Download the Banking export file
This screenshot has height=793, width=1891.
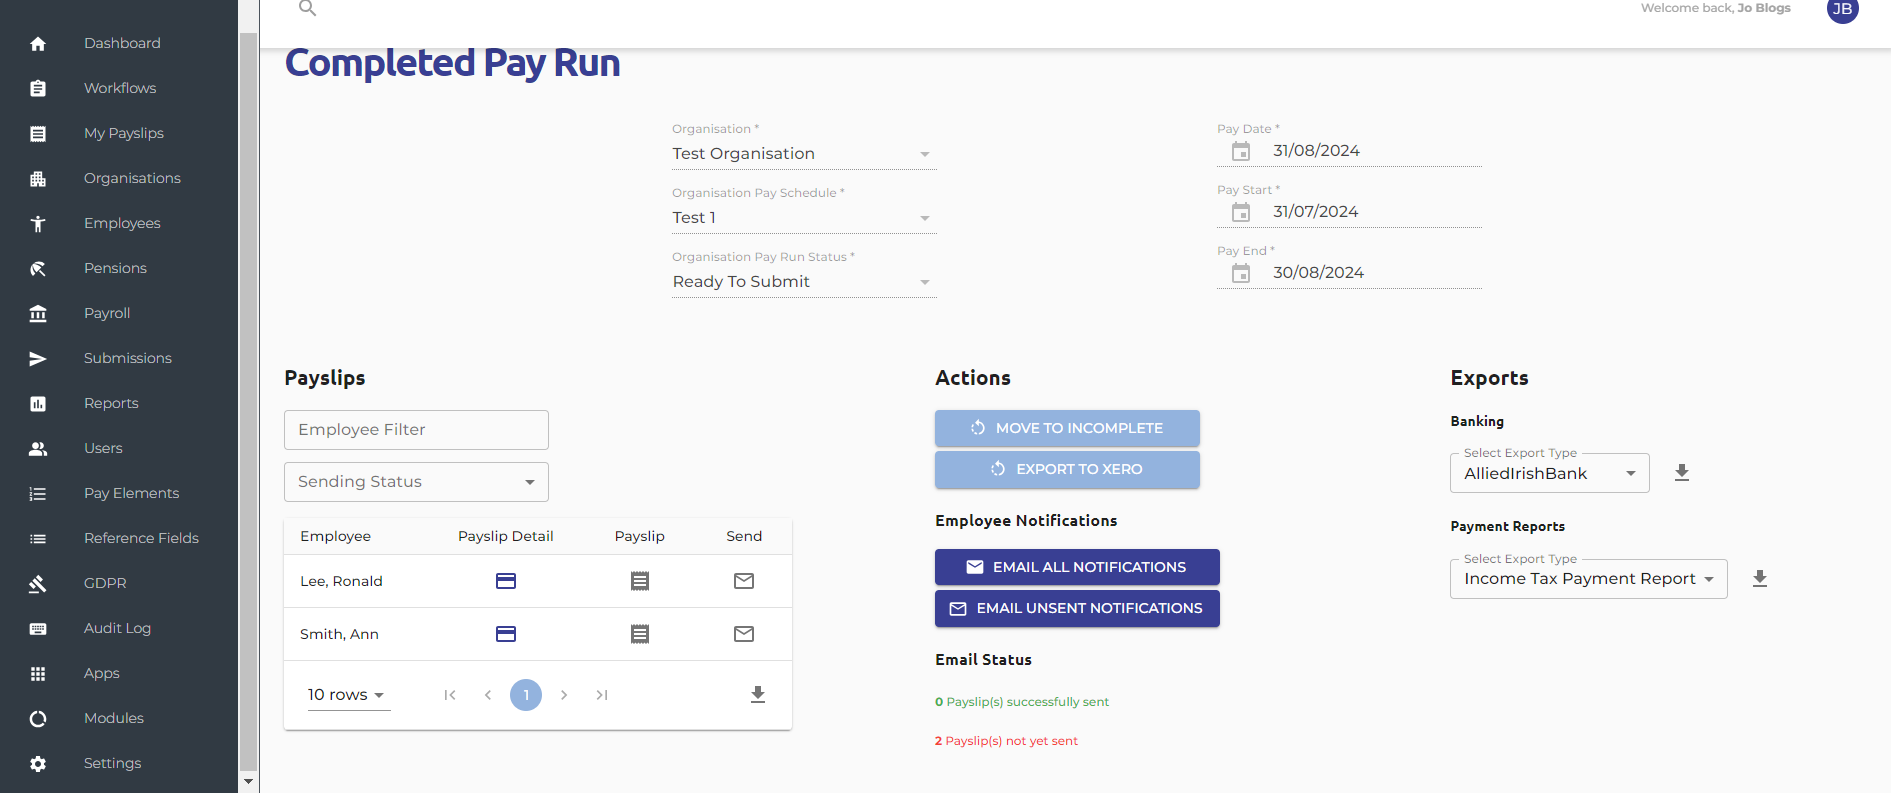pos(1682,473)
